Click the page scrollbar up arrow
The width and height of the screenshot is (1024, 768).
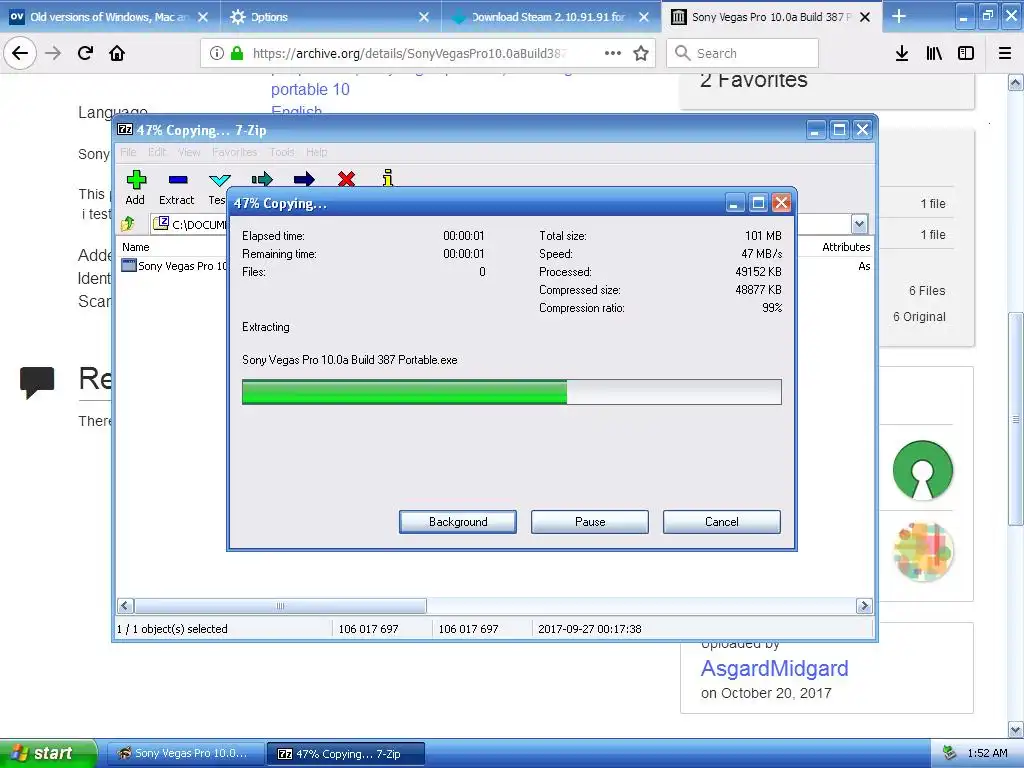[x=1015, y=82]
